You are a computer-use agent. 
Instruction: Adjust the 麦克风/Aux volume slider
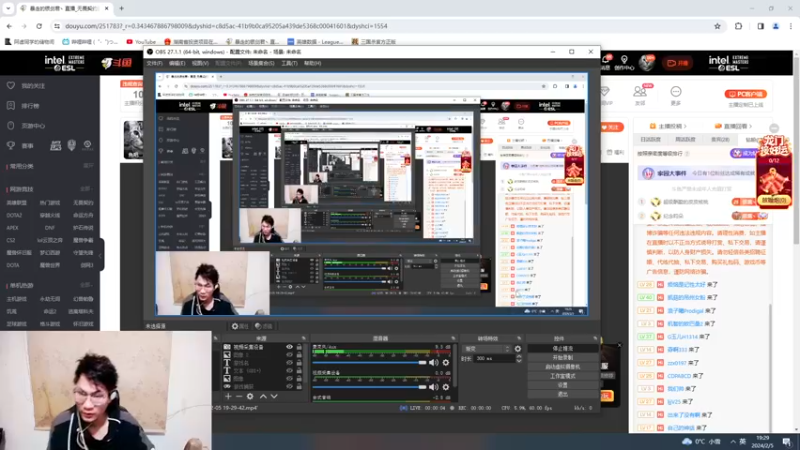tap(369, 362)
